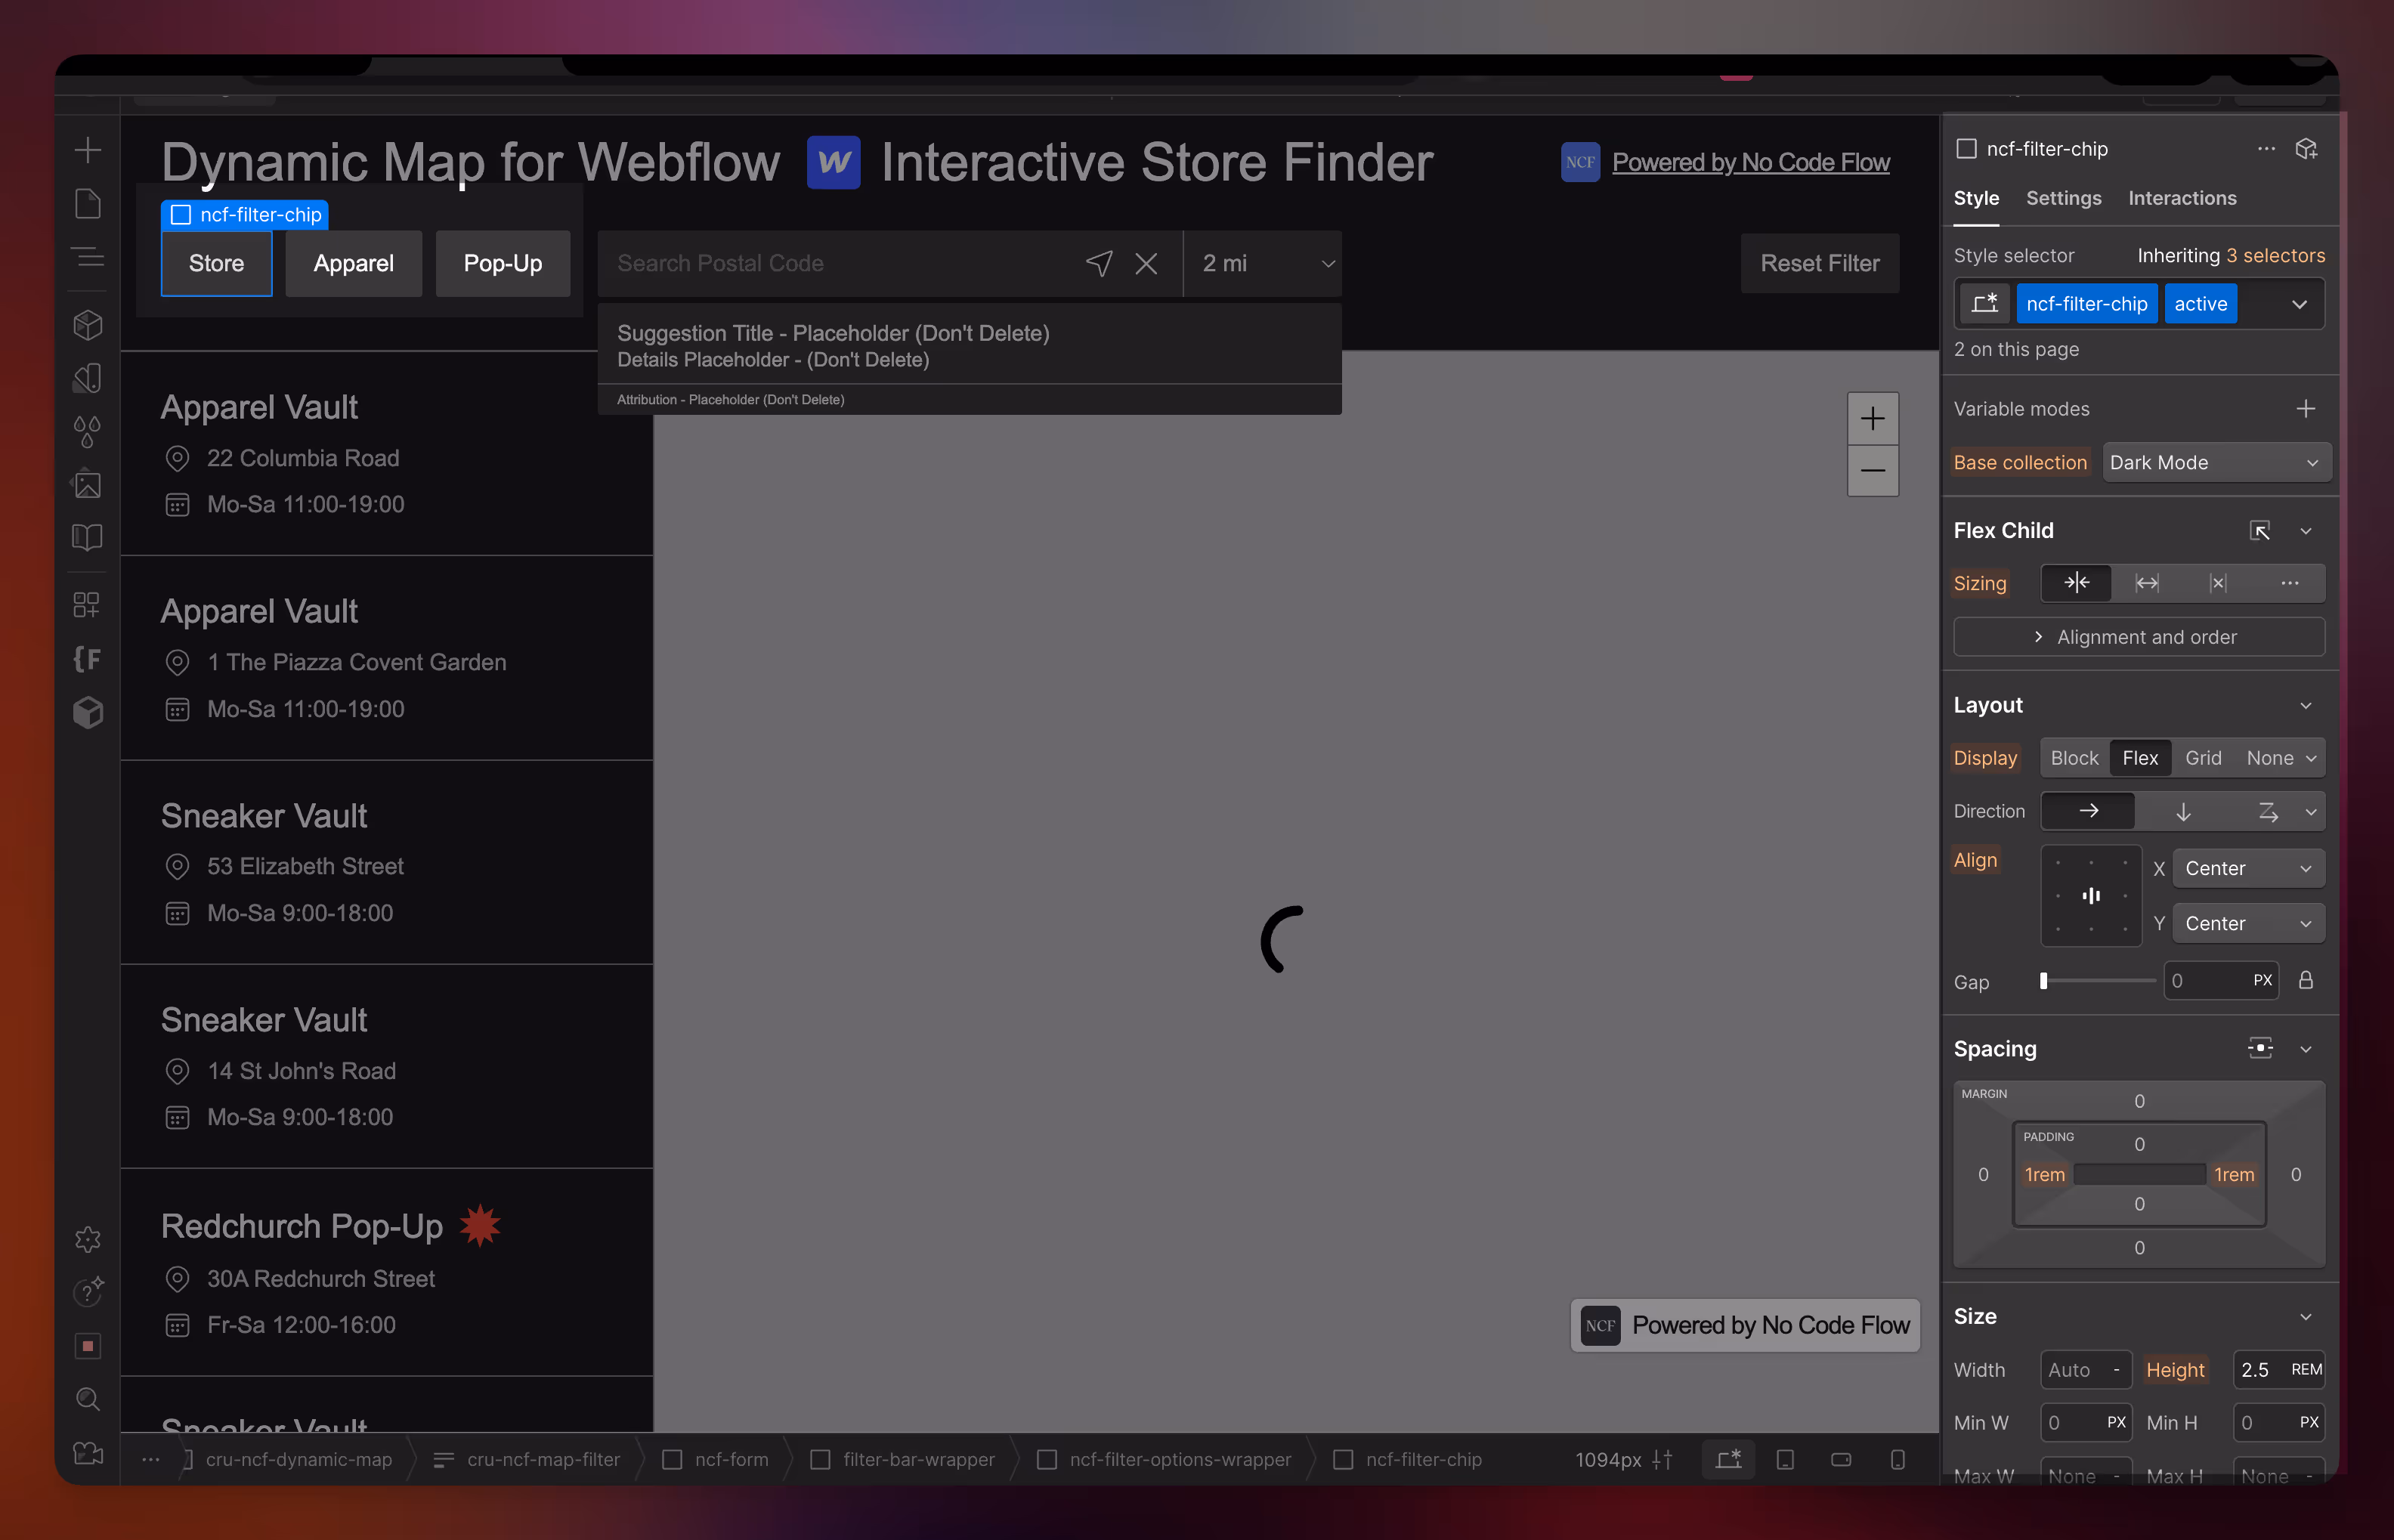Screen dimensions: 2394x1540
Task: Open the Assets image icon
Action: pos(88,484)
